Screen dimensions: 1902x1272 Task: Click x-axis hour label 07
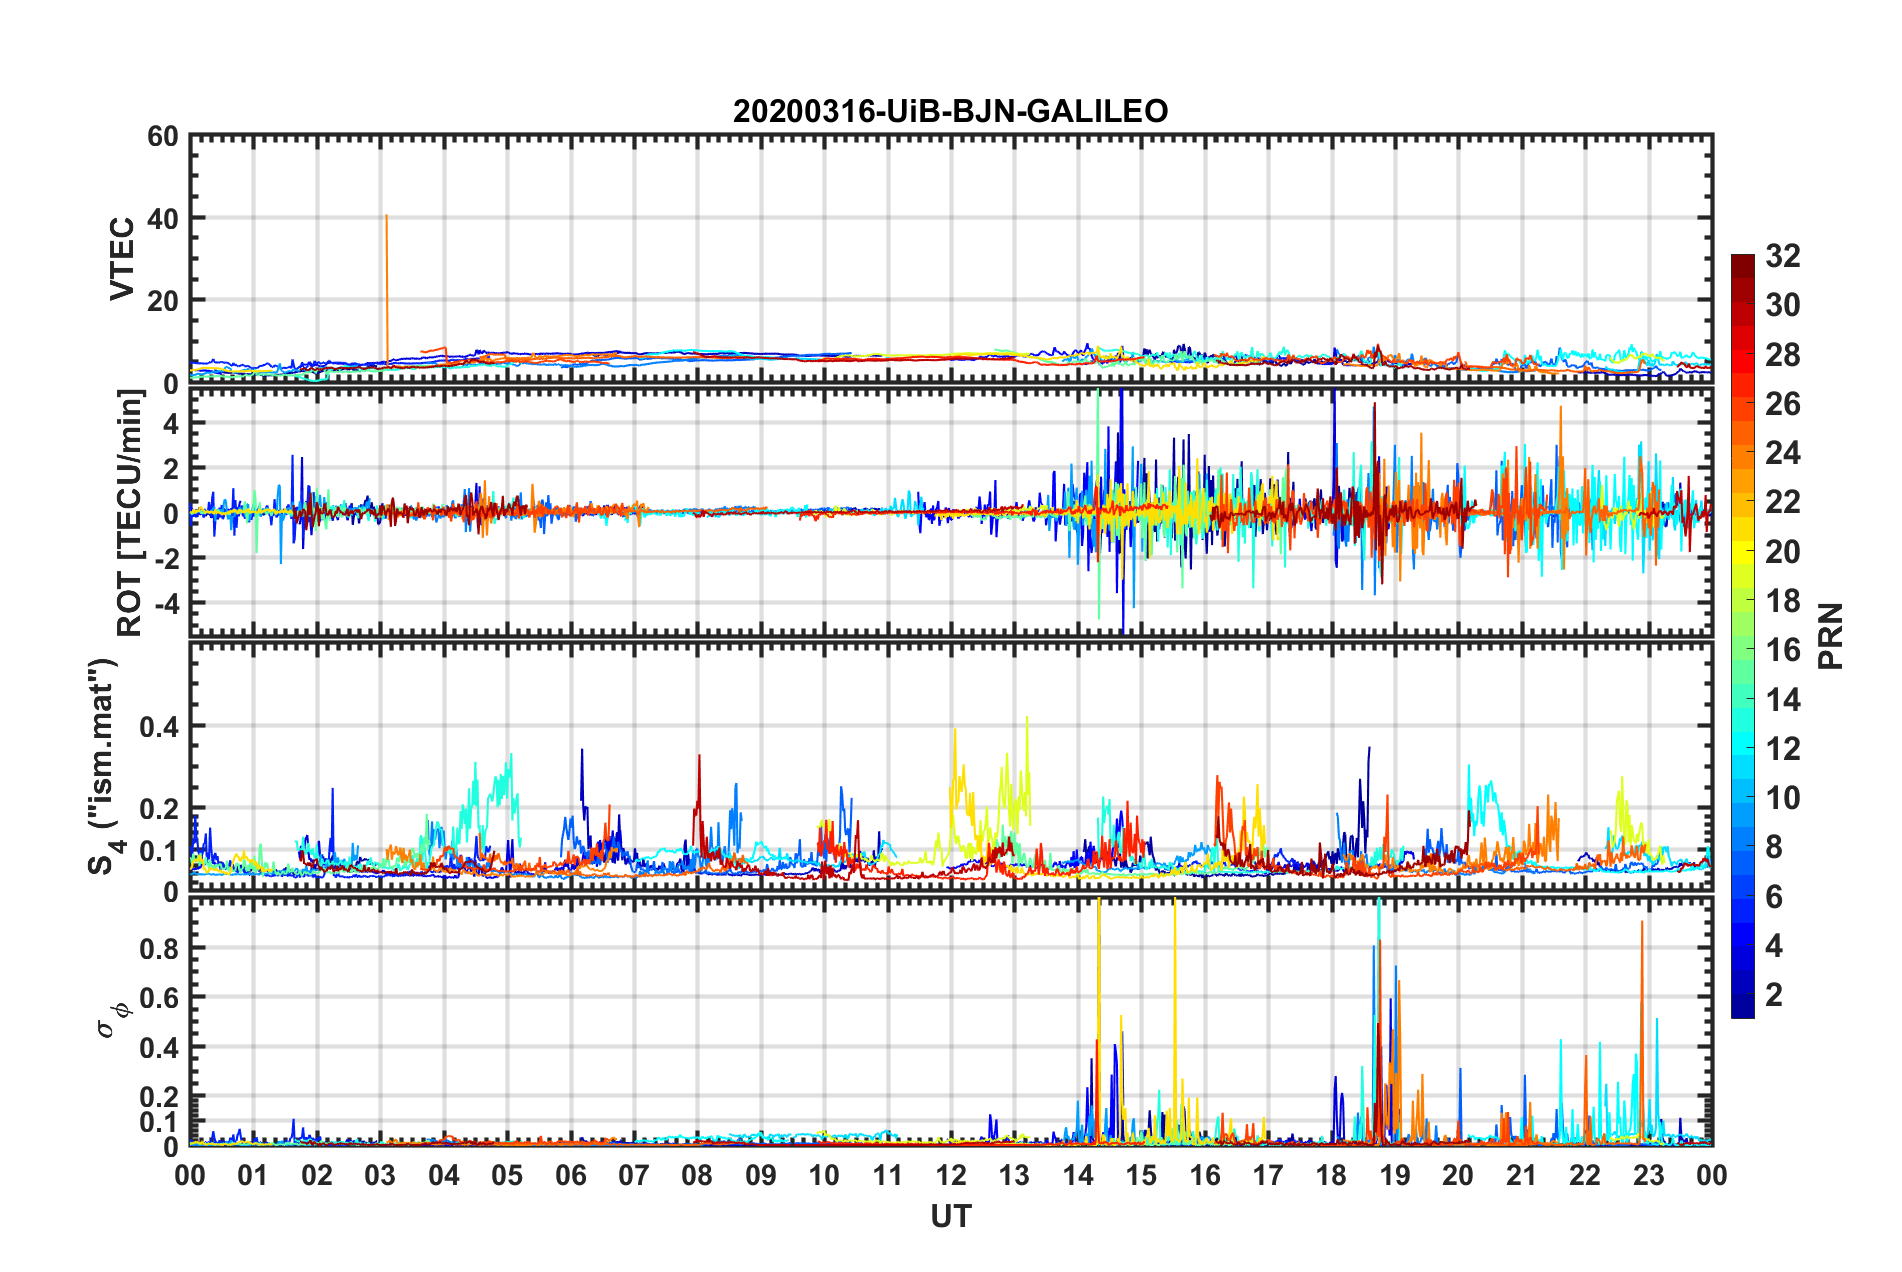tap(634, 1176)
